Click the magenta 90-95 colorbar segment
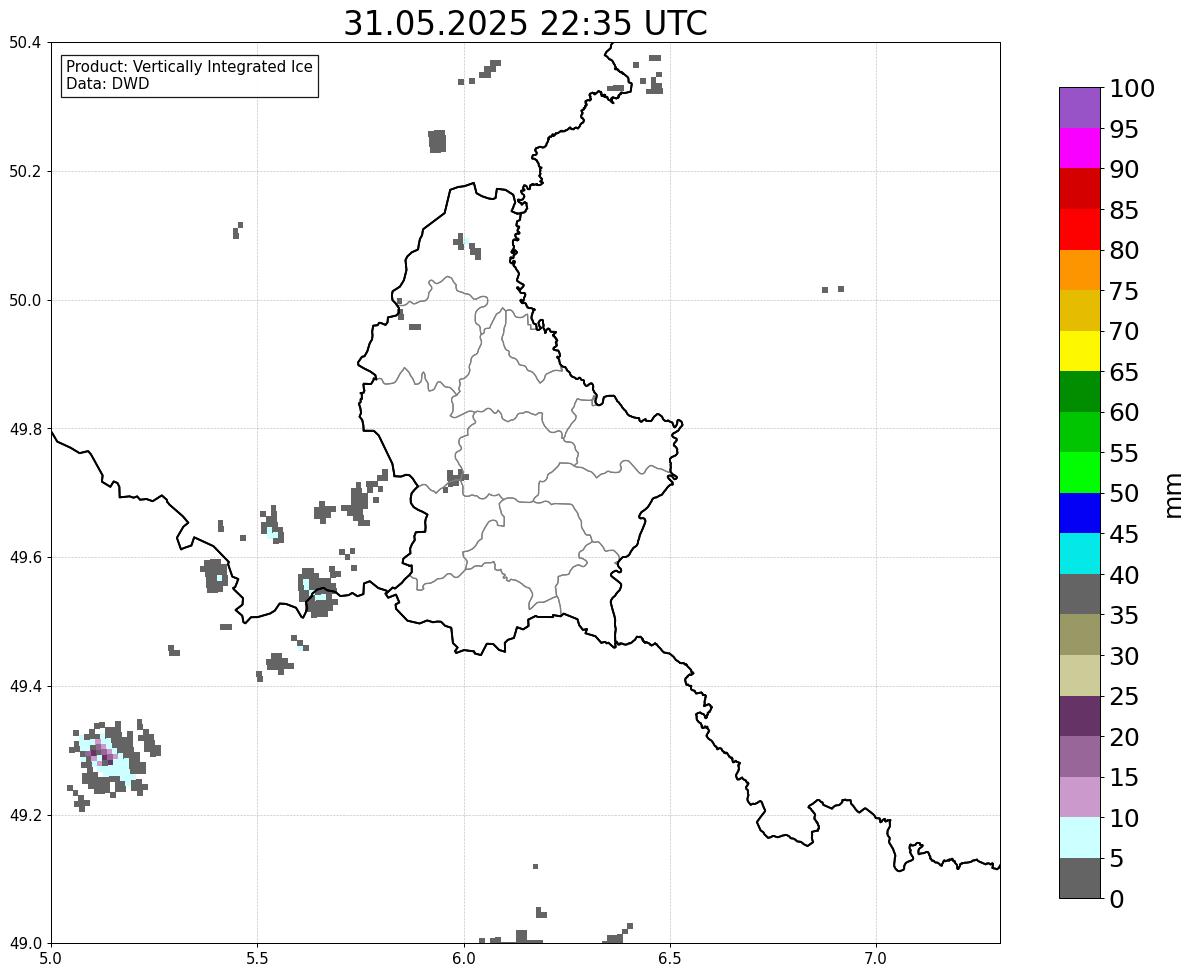Screen dimensions: 1193x976 point(1080,148)
